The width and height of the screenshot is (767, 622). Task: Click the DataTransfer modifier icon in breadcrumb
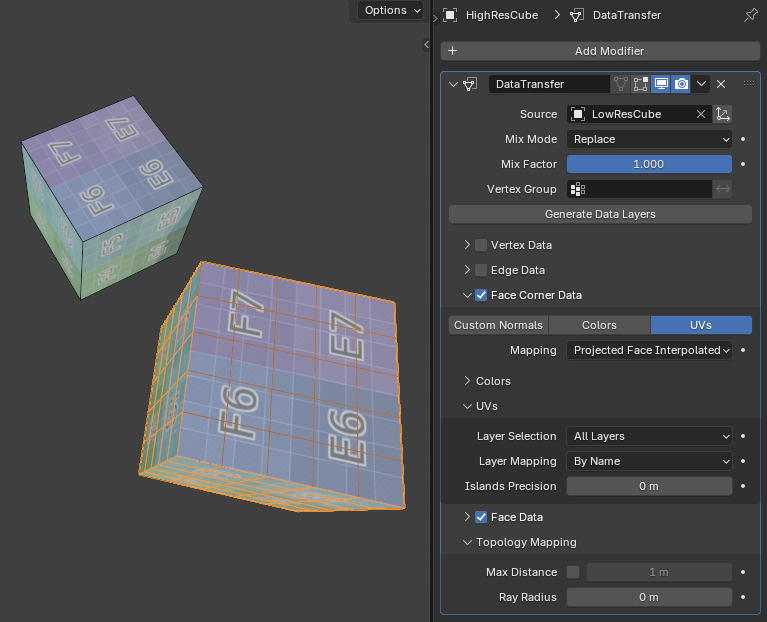coord(577,15)
